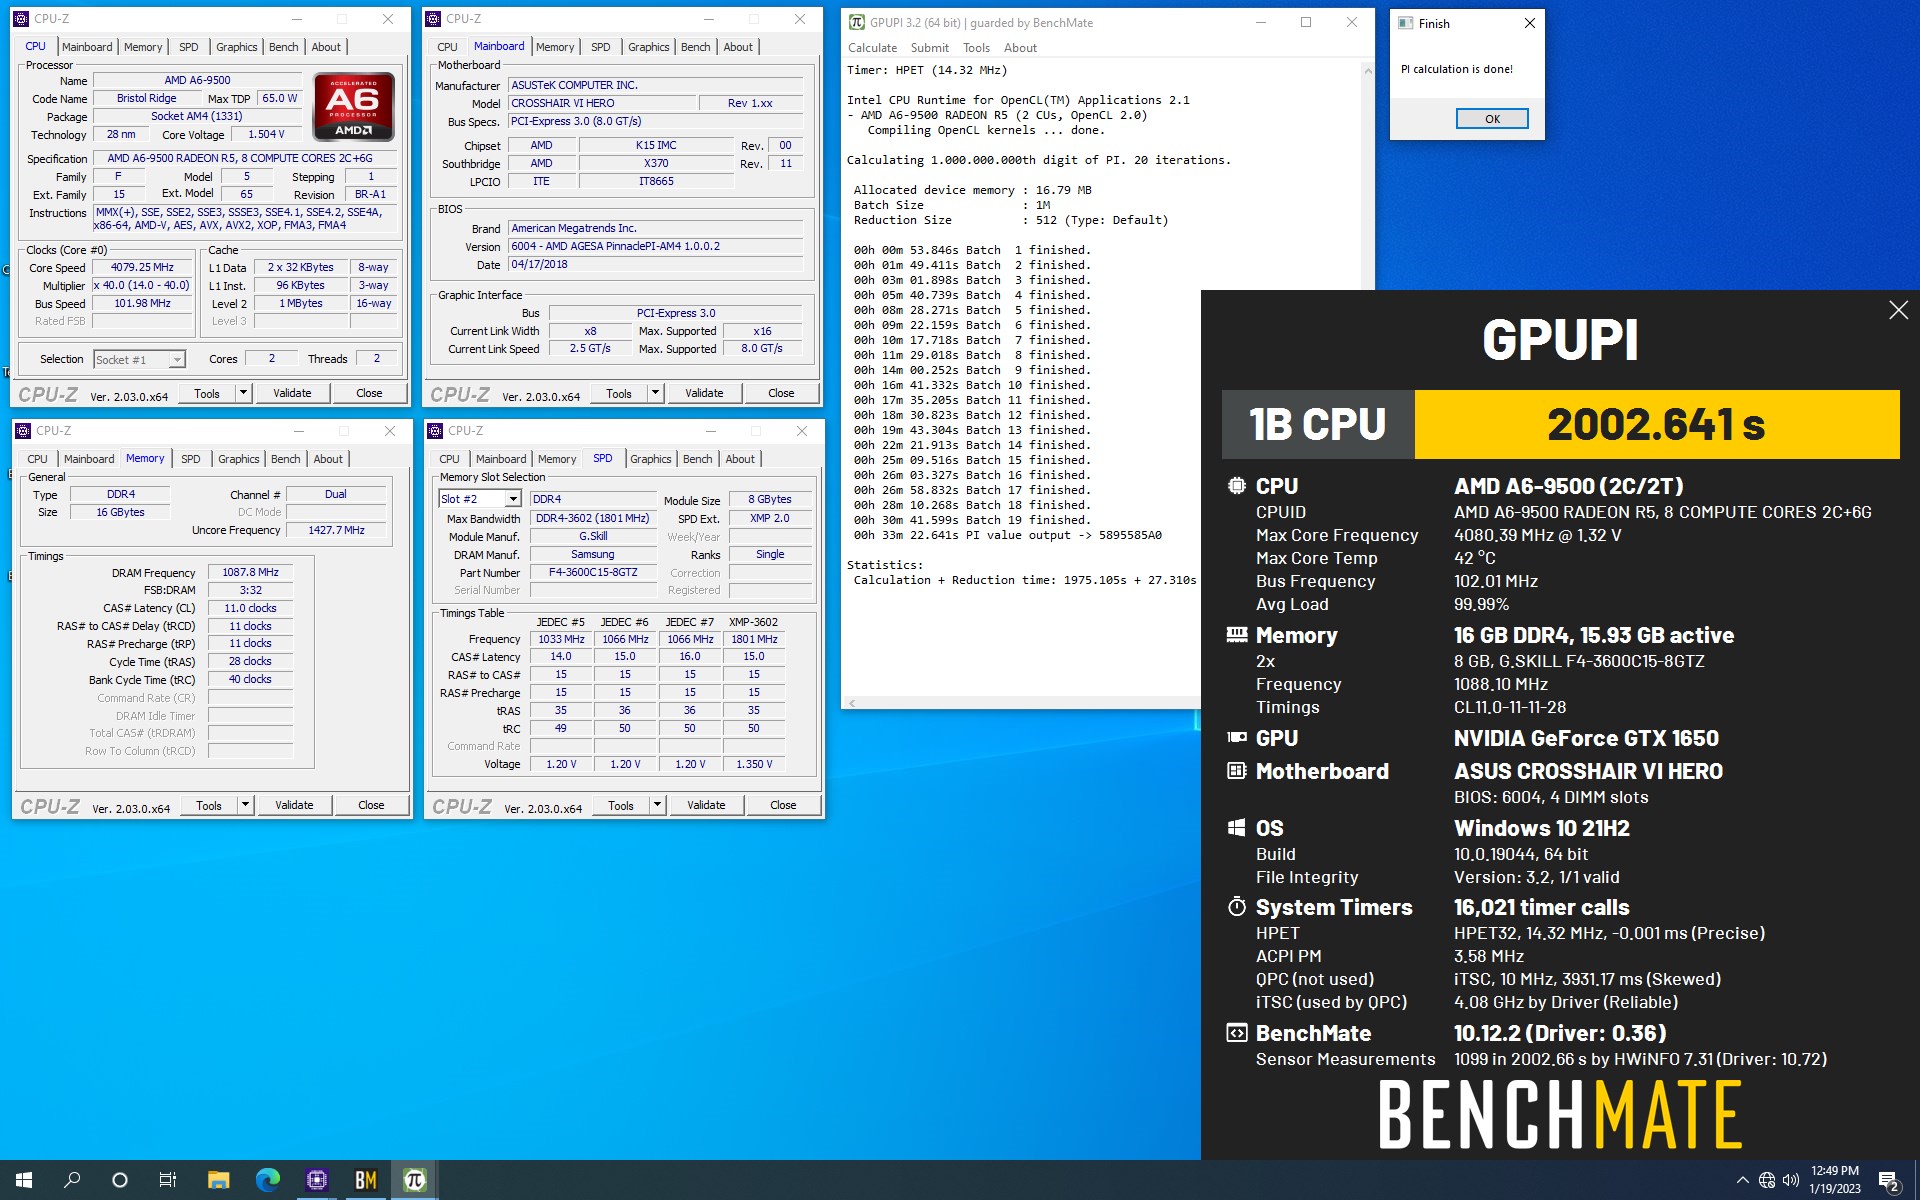The width and height of the screenshot is (1920, 1200).
Task: Close the BenchMate GPUPI result overlay
Action: pyautogui.click(x=1898, y=310)
